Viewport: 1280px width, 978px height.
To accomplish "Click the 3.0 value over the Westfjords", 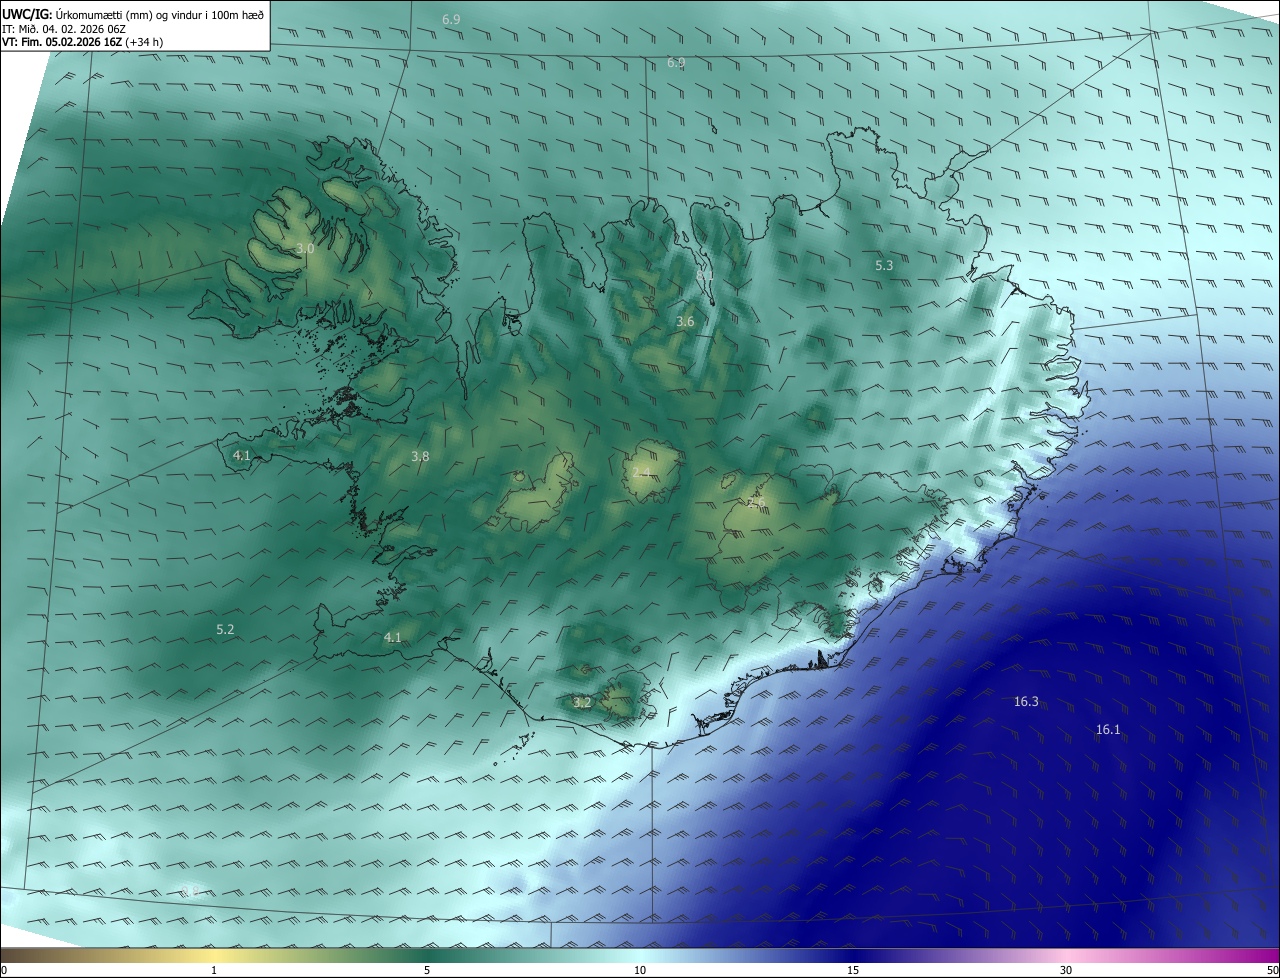I will coord(305,248).
